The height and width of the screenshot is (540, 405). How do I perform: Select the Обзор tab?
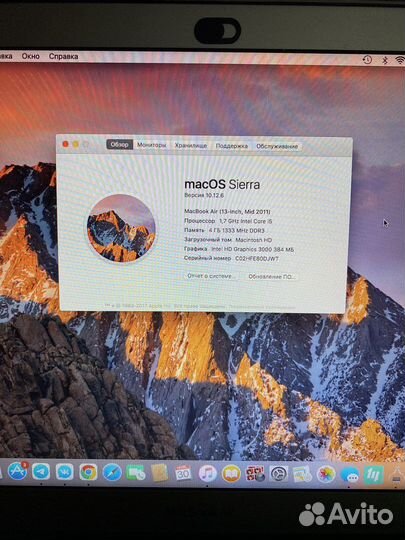point(120,145)
